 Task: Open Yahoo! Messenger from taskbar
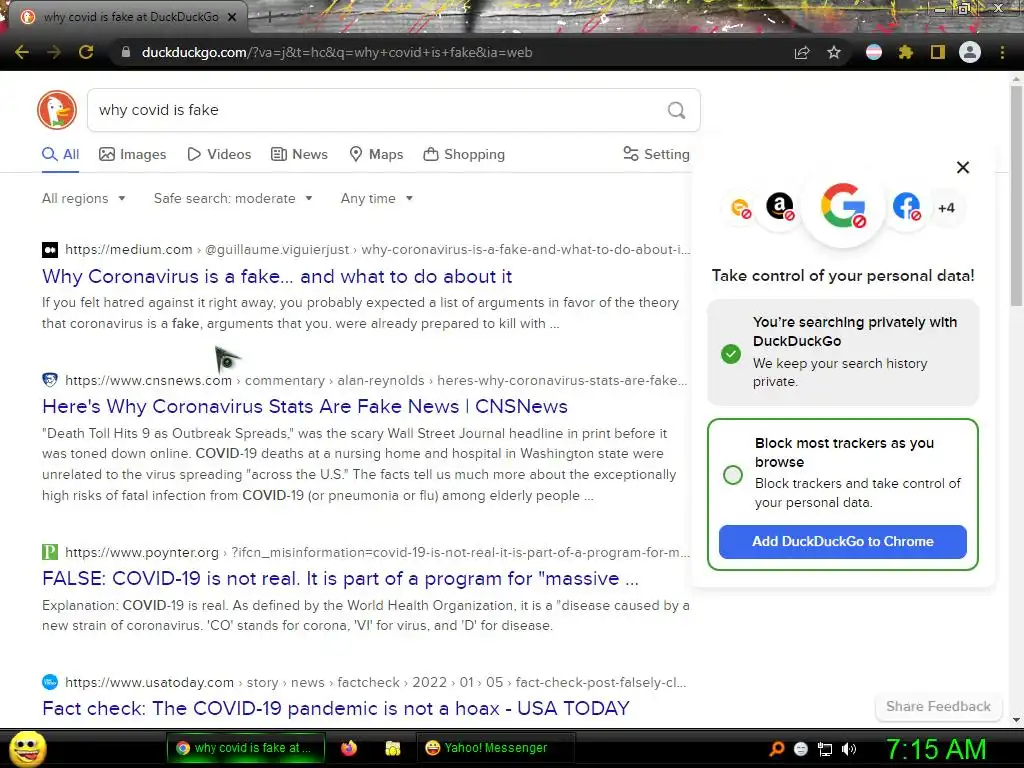(x=495, y=748)
